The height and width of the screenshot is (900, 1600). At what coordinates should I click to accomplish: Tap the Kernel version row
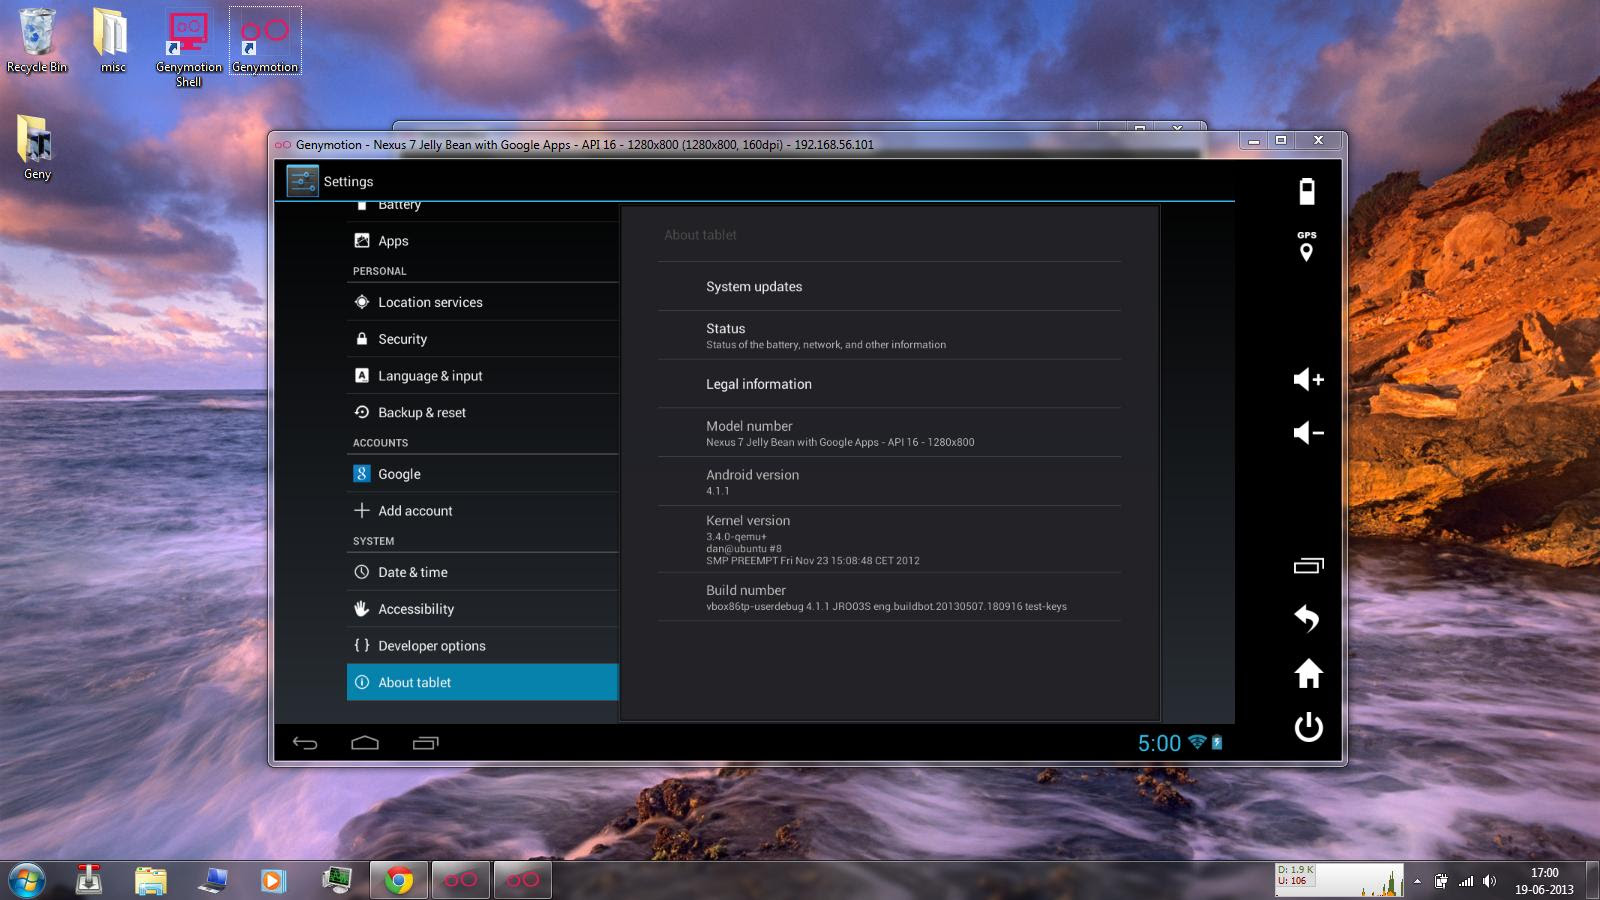pyautogui.click(x=889, y=539)
